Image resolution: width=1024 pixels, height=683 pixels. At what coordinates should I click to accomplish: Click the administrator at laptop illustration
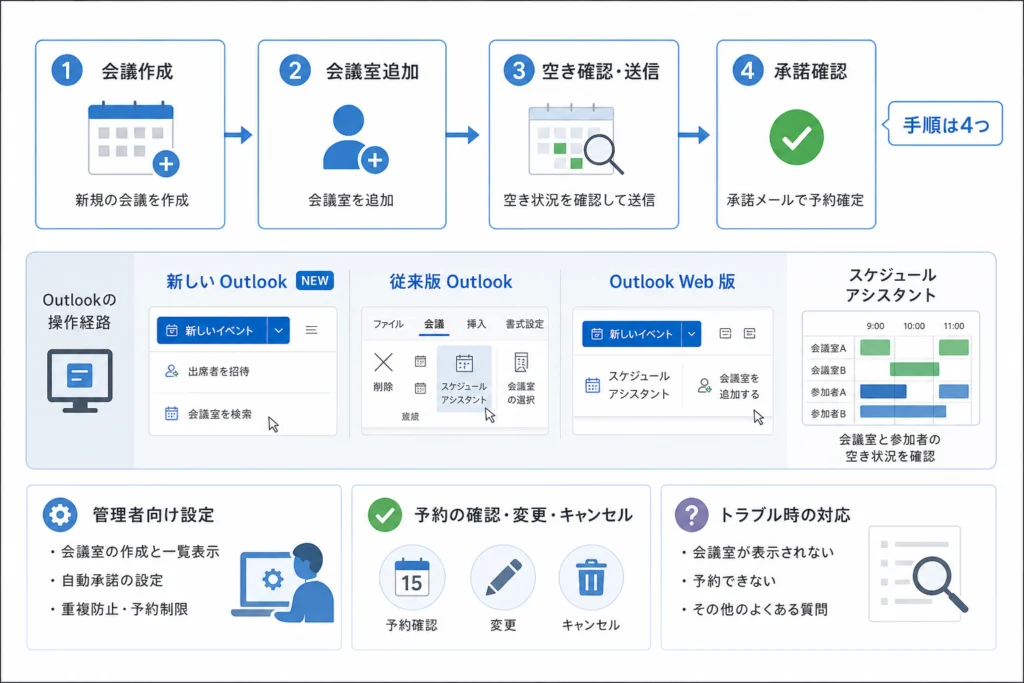pos(284,582)
